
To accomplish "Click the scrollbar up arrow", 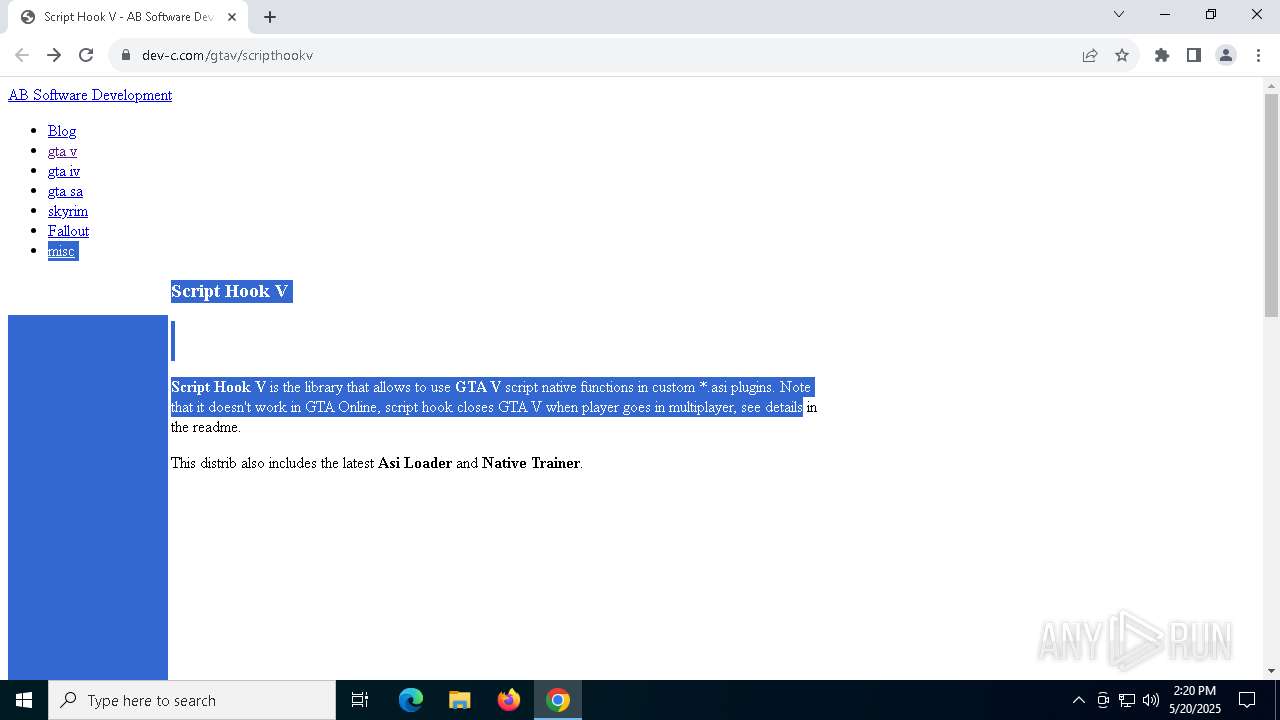I will (x=1271, y=85).
